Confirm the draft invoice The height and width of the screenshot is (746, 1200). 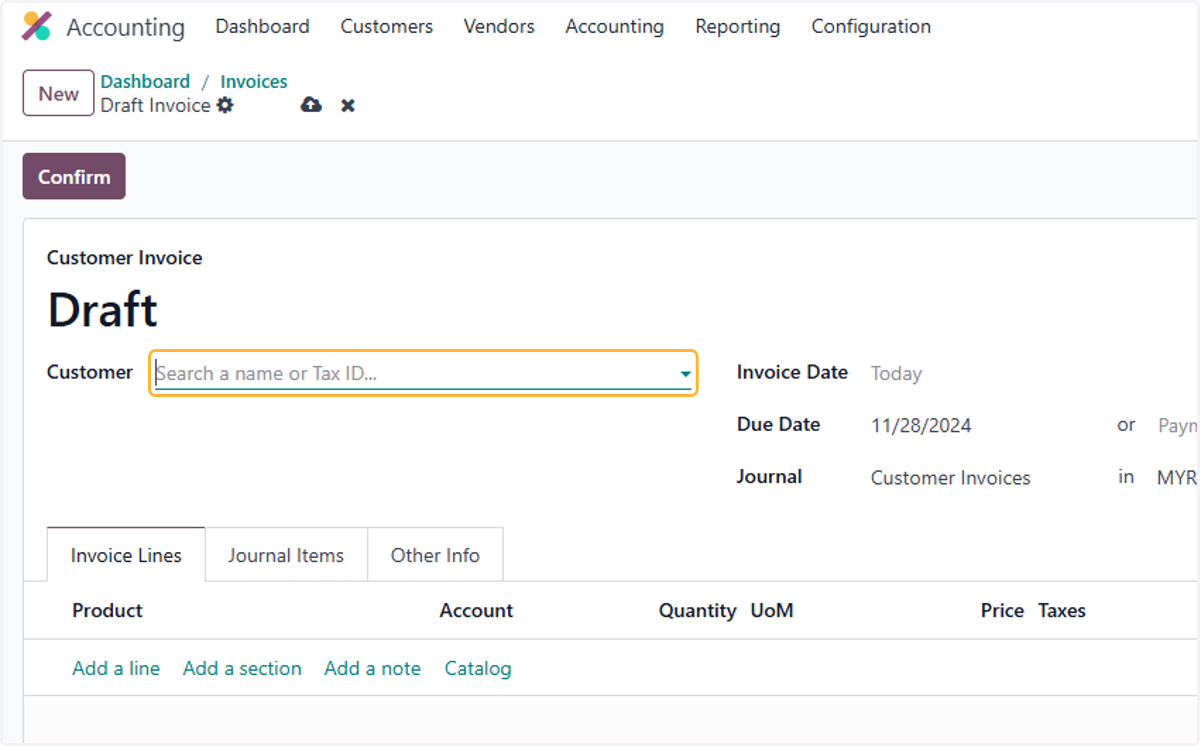(x=74, y=176)
